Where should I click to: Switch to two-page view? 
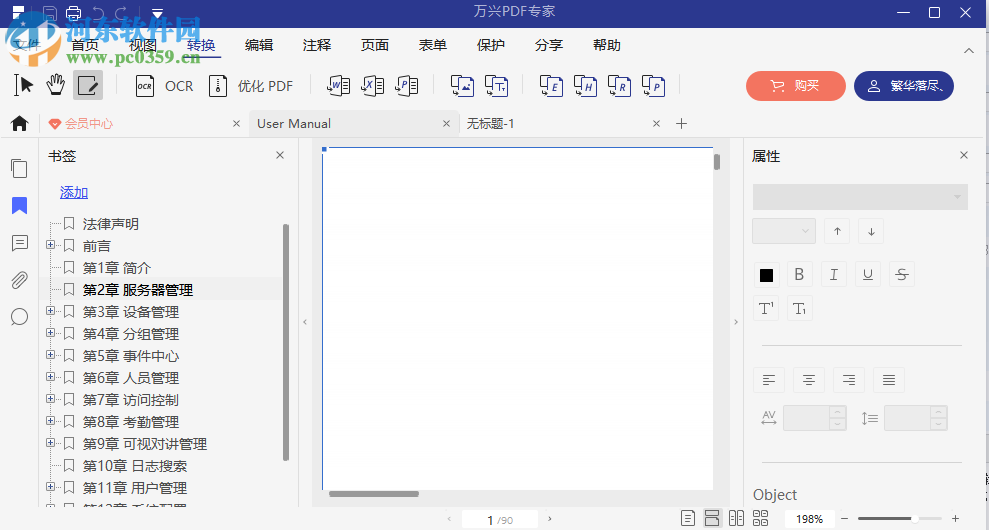pos(736,518)
